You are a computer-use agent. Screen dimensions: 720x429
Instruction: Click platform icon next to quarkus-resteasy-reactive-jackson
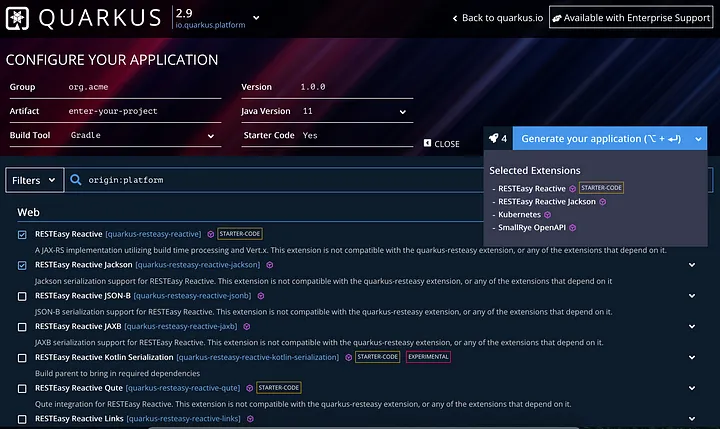270,265
